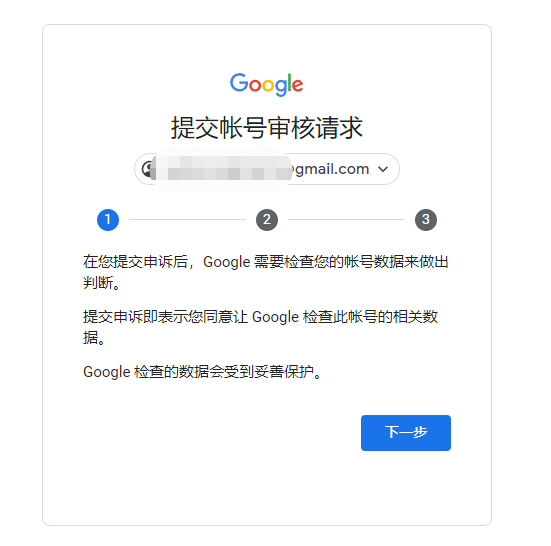Jump to the step 3 circle

pos(426,220)
